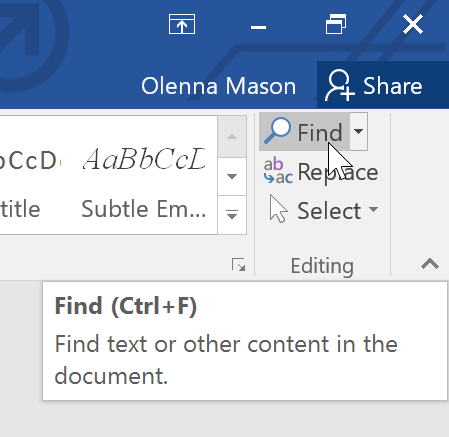Open Ribbon Display Options icon
The width and height of the screenshot is (449, 437).
point(182,24)
